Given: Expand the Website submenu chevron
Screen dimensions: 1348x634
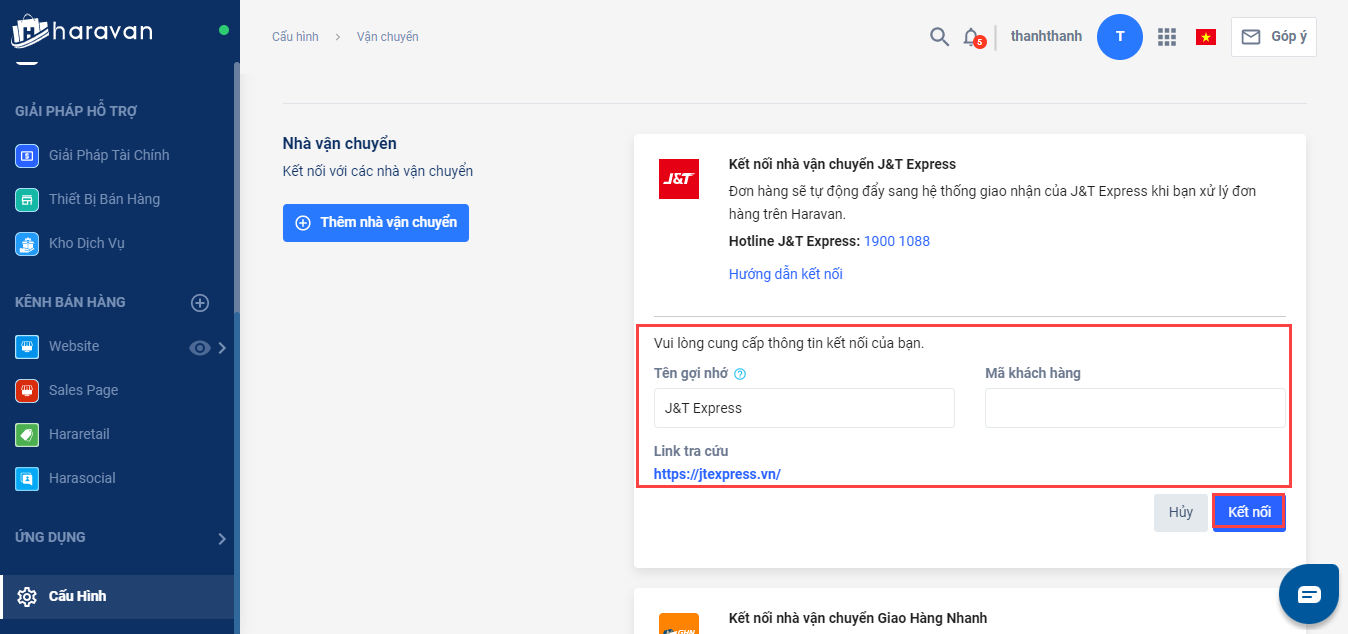Looking at the screenshot, I should (222, 347).
